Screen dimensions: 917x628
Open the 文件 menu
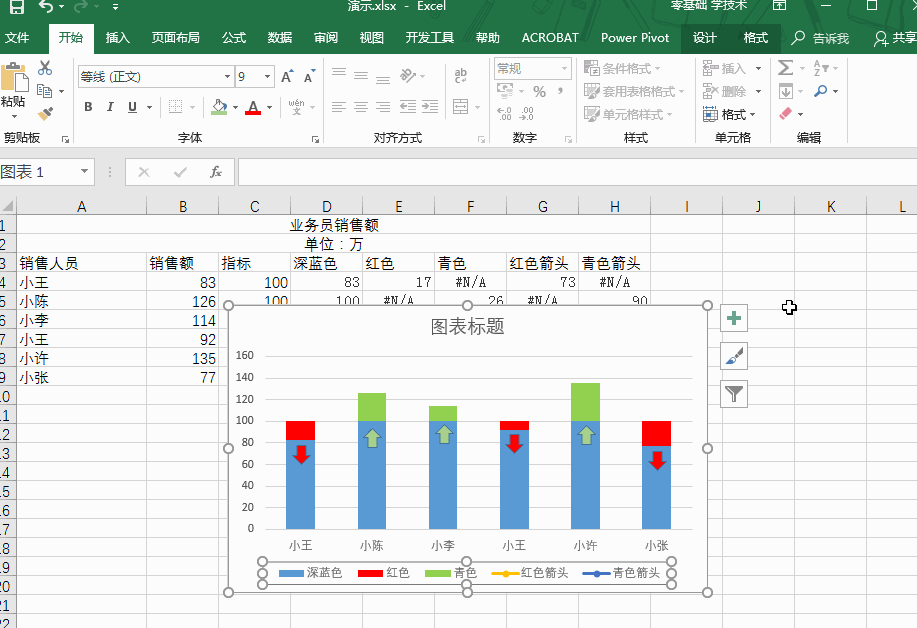(x=17, y=38)
